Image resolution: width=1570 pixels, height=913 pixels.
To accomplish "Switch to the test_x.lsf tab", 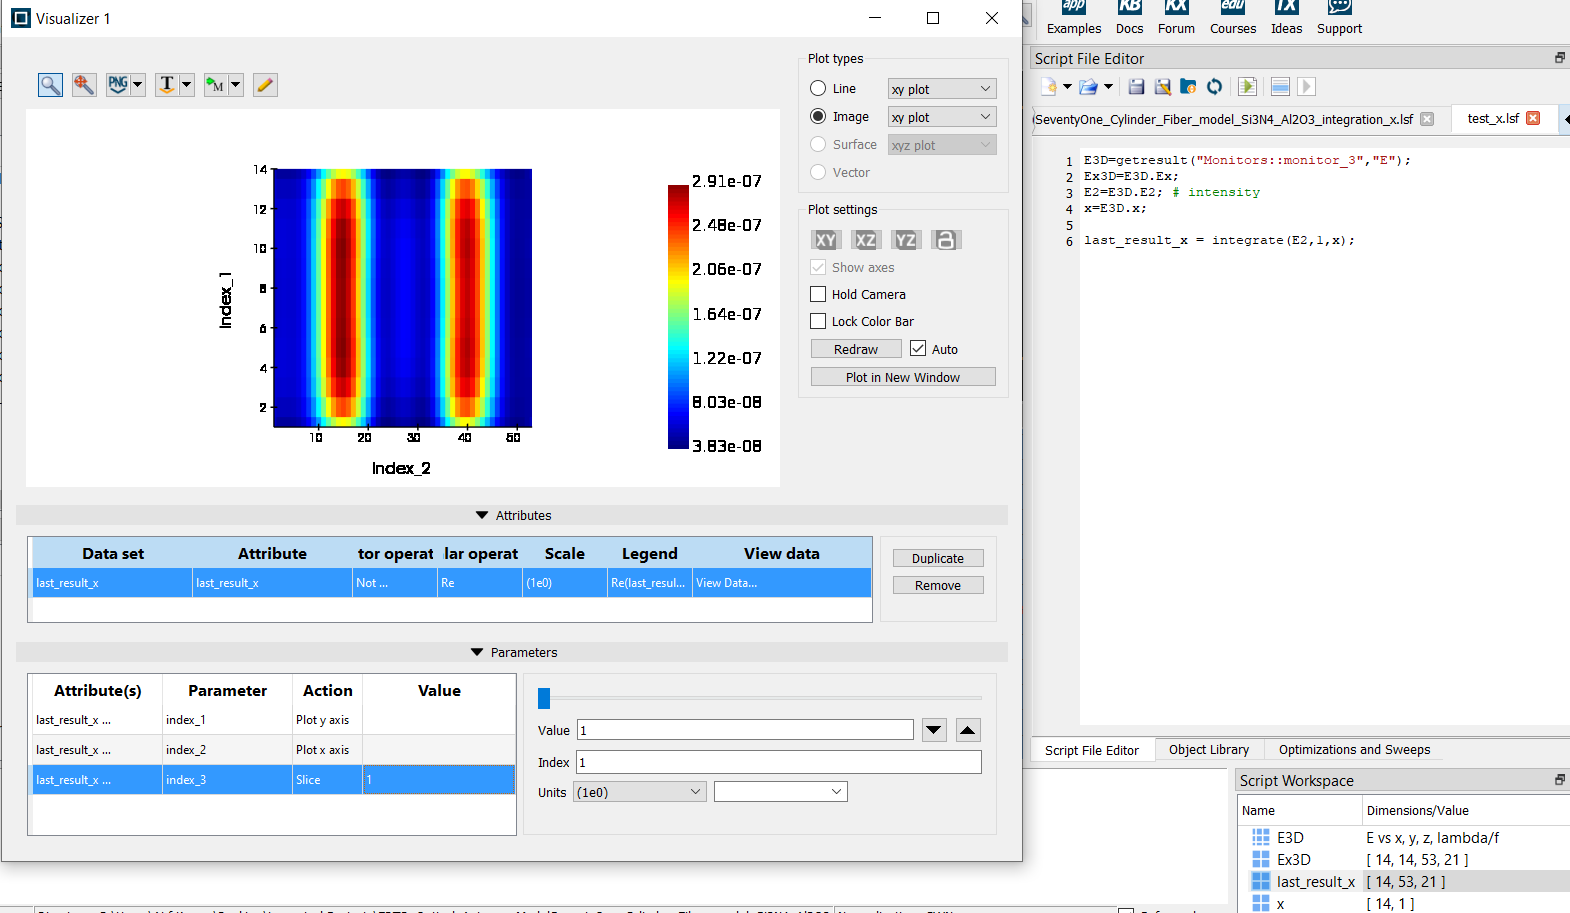I will click(x=1493, y=119).
